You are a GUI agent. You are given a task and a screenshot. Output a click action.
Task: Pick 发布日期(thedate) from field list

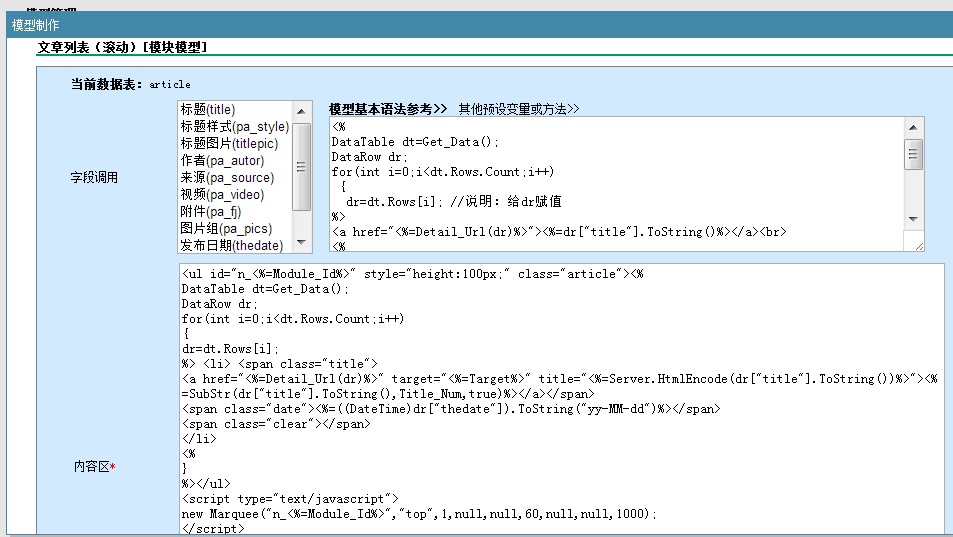pos(231,245)
